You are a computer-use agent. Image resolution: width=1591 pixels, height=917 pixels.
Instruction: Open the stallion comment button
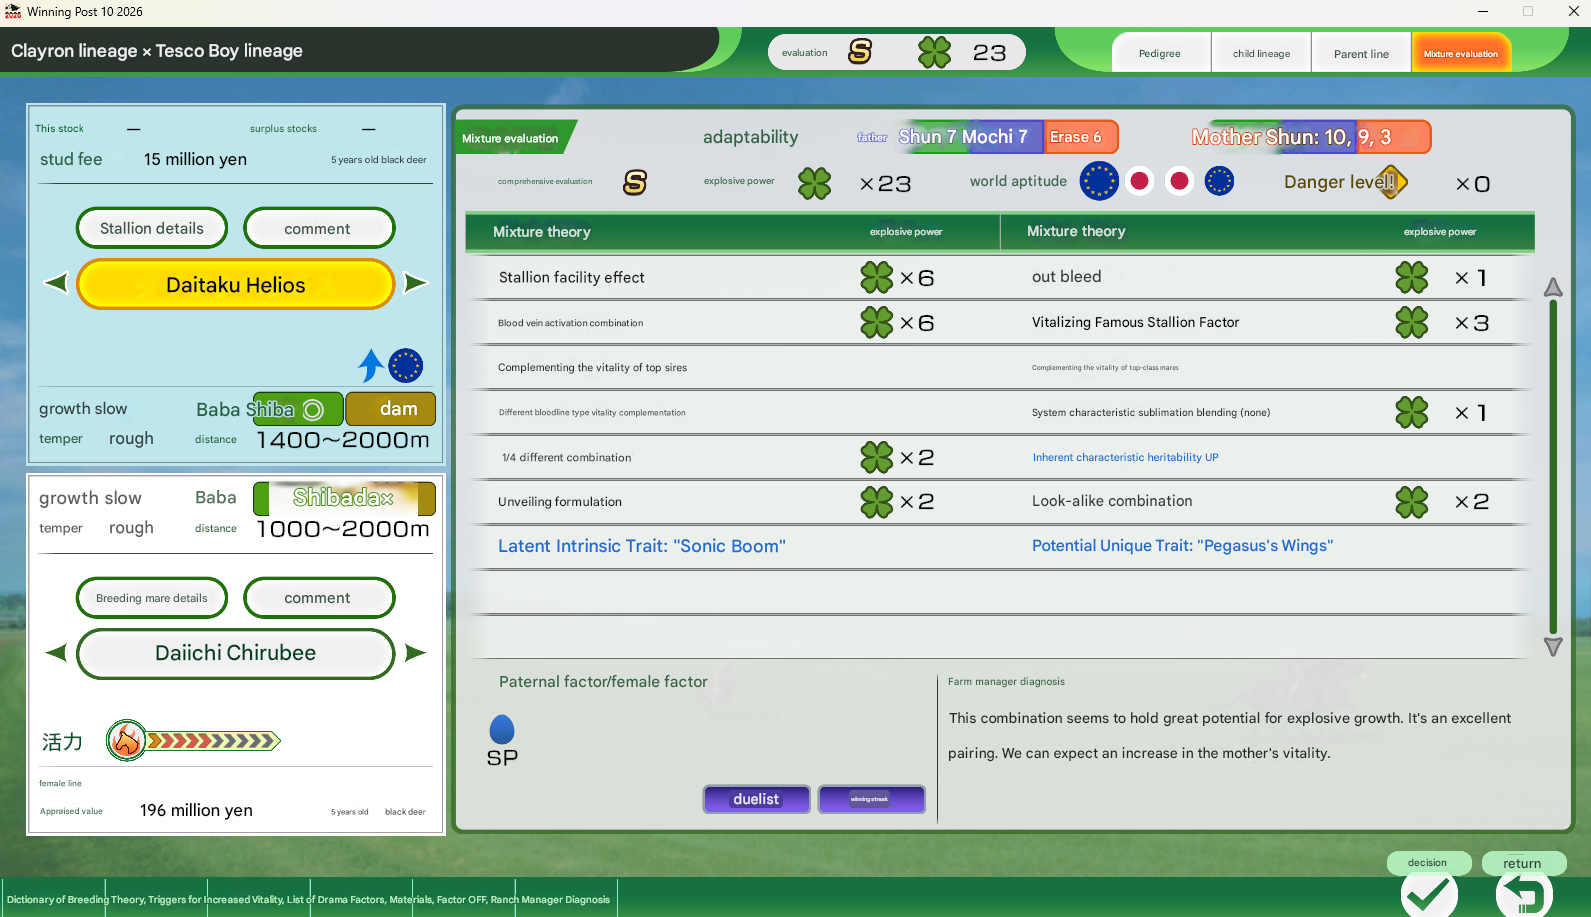tap(318, 228)
